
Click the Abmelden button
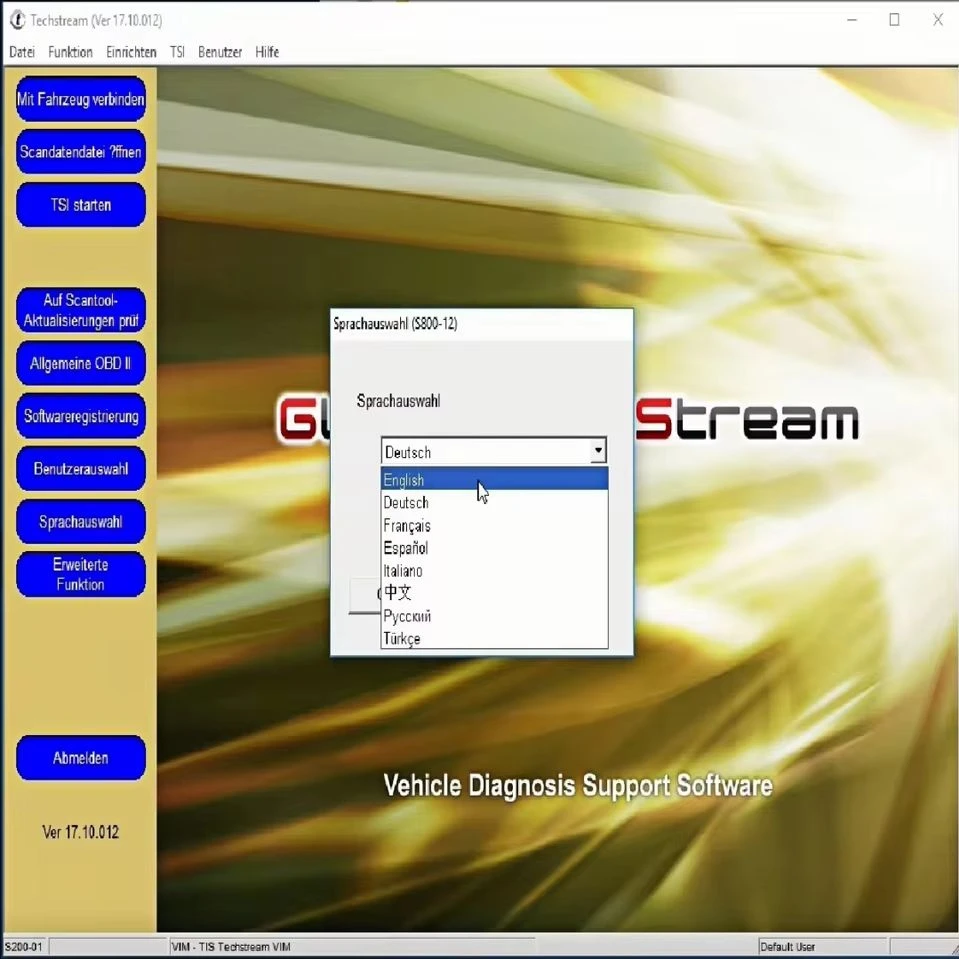(81, 758)
